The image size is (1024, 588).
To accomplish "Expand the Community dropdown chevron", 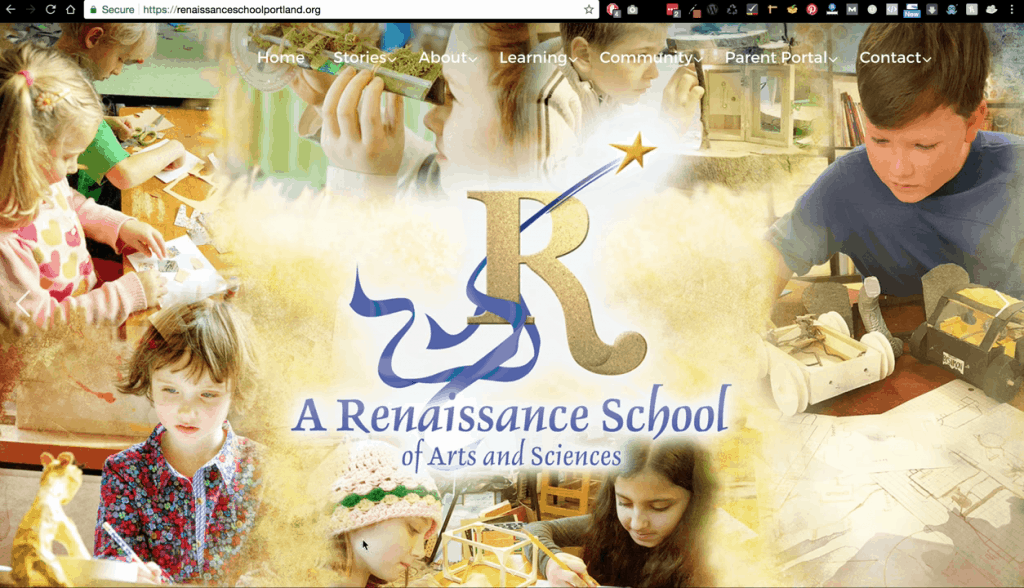I will tap(699, 59).
